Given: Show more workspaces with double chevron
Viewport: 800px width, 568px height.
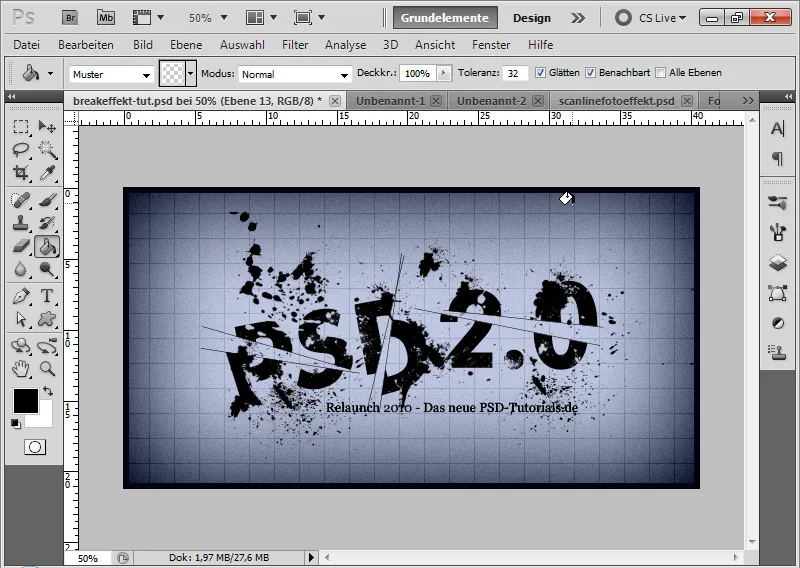Looking at the screenshot, I should (x=578, y=18).
